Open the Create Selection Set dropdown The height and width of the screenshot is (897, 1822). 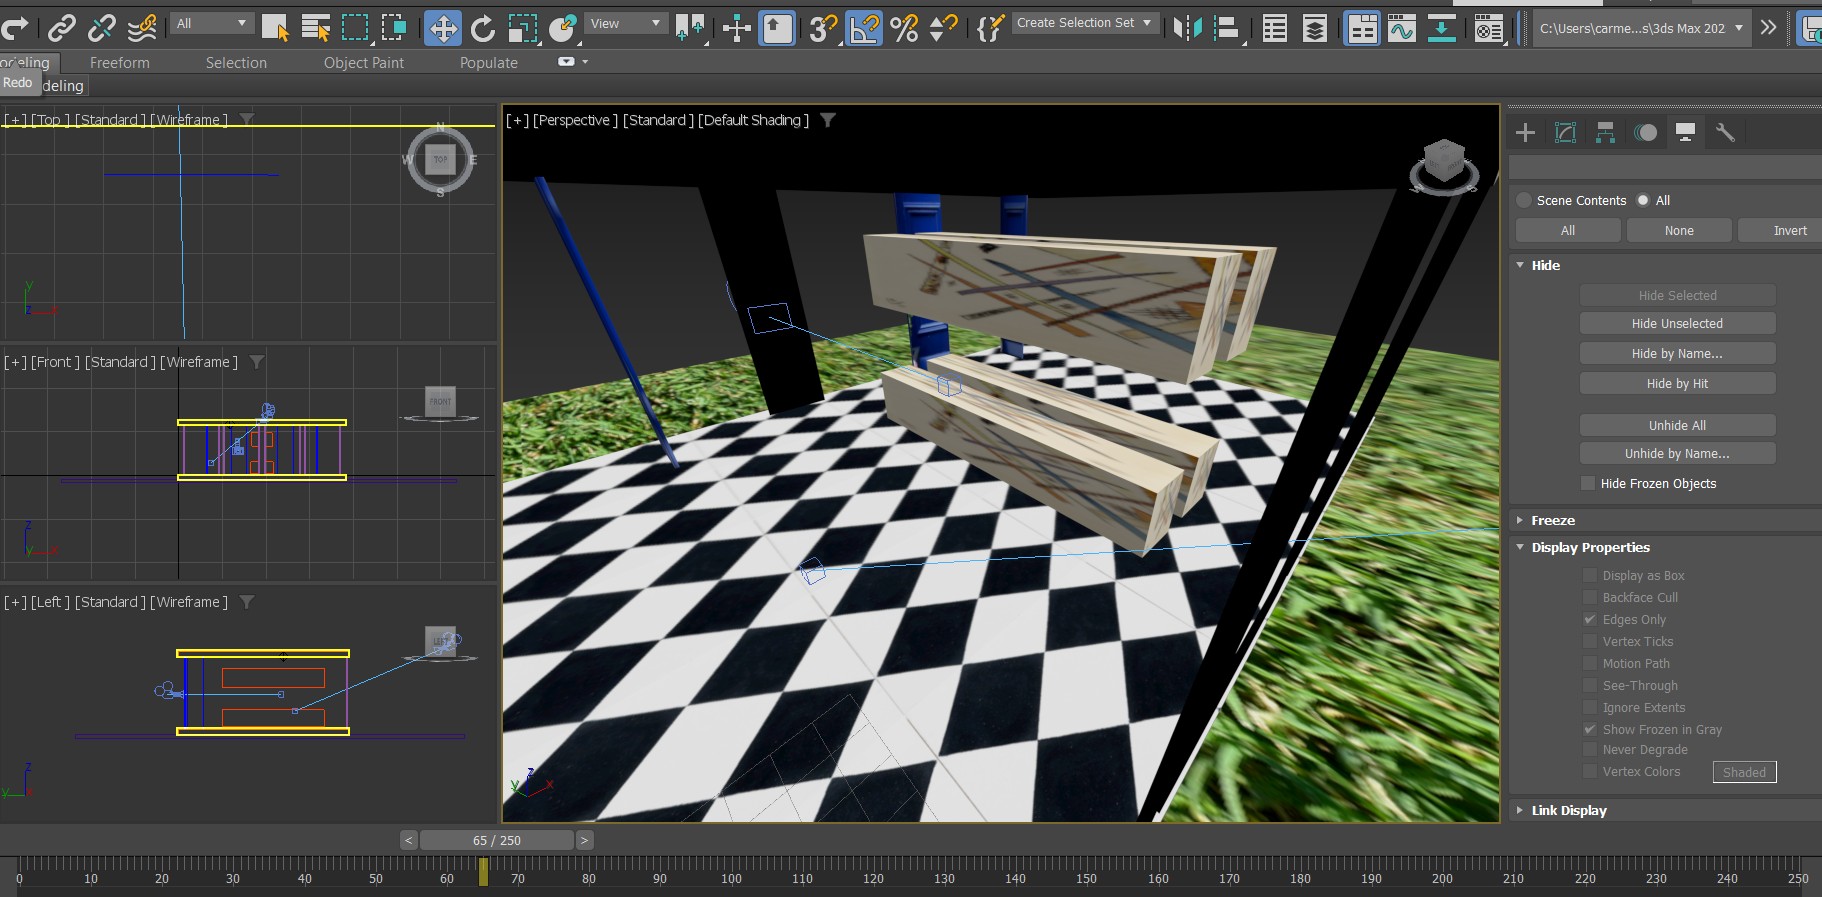[1084, 23]
